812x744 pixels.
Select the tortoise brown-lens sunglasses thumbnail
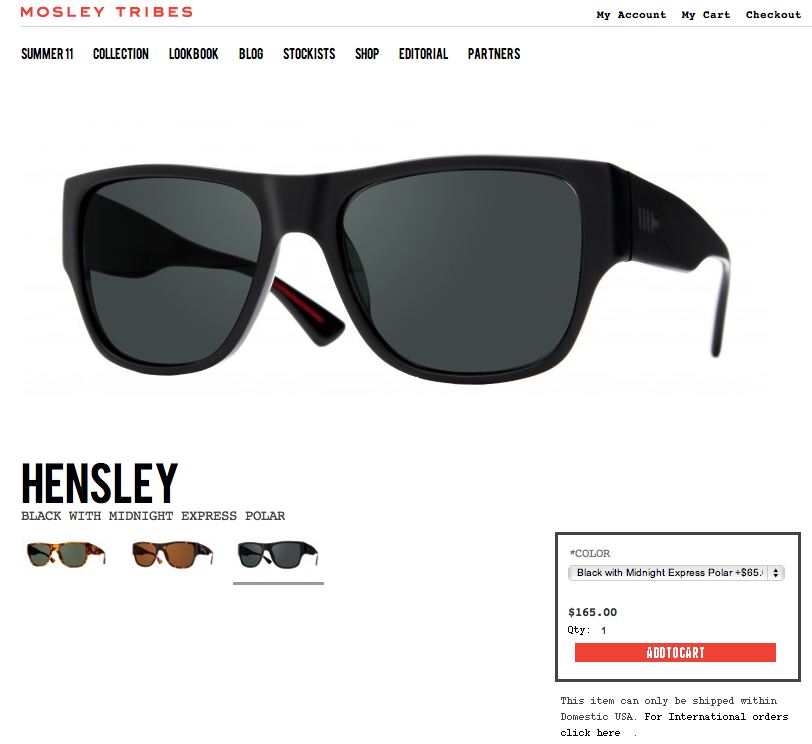[x=172, y=555]
